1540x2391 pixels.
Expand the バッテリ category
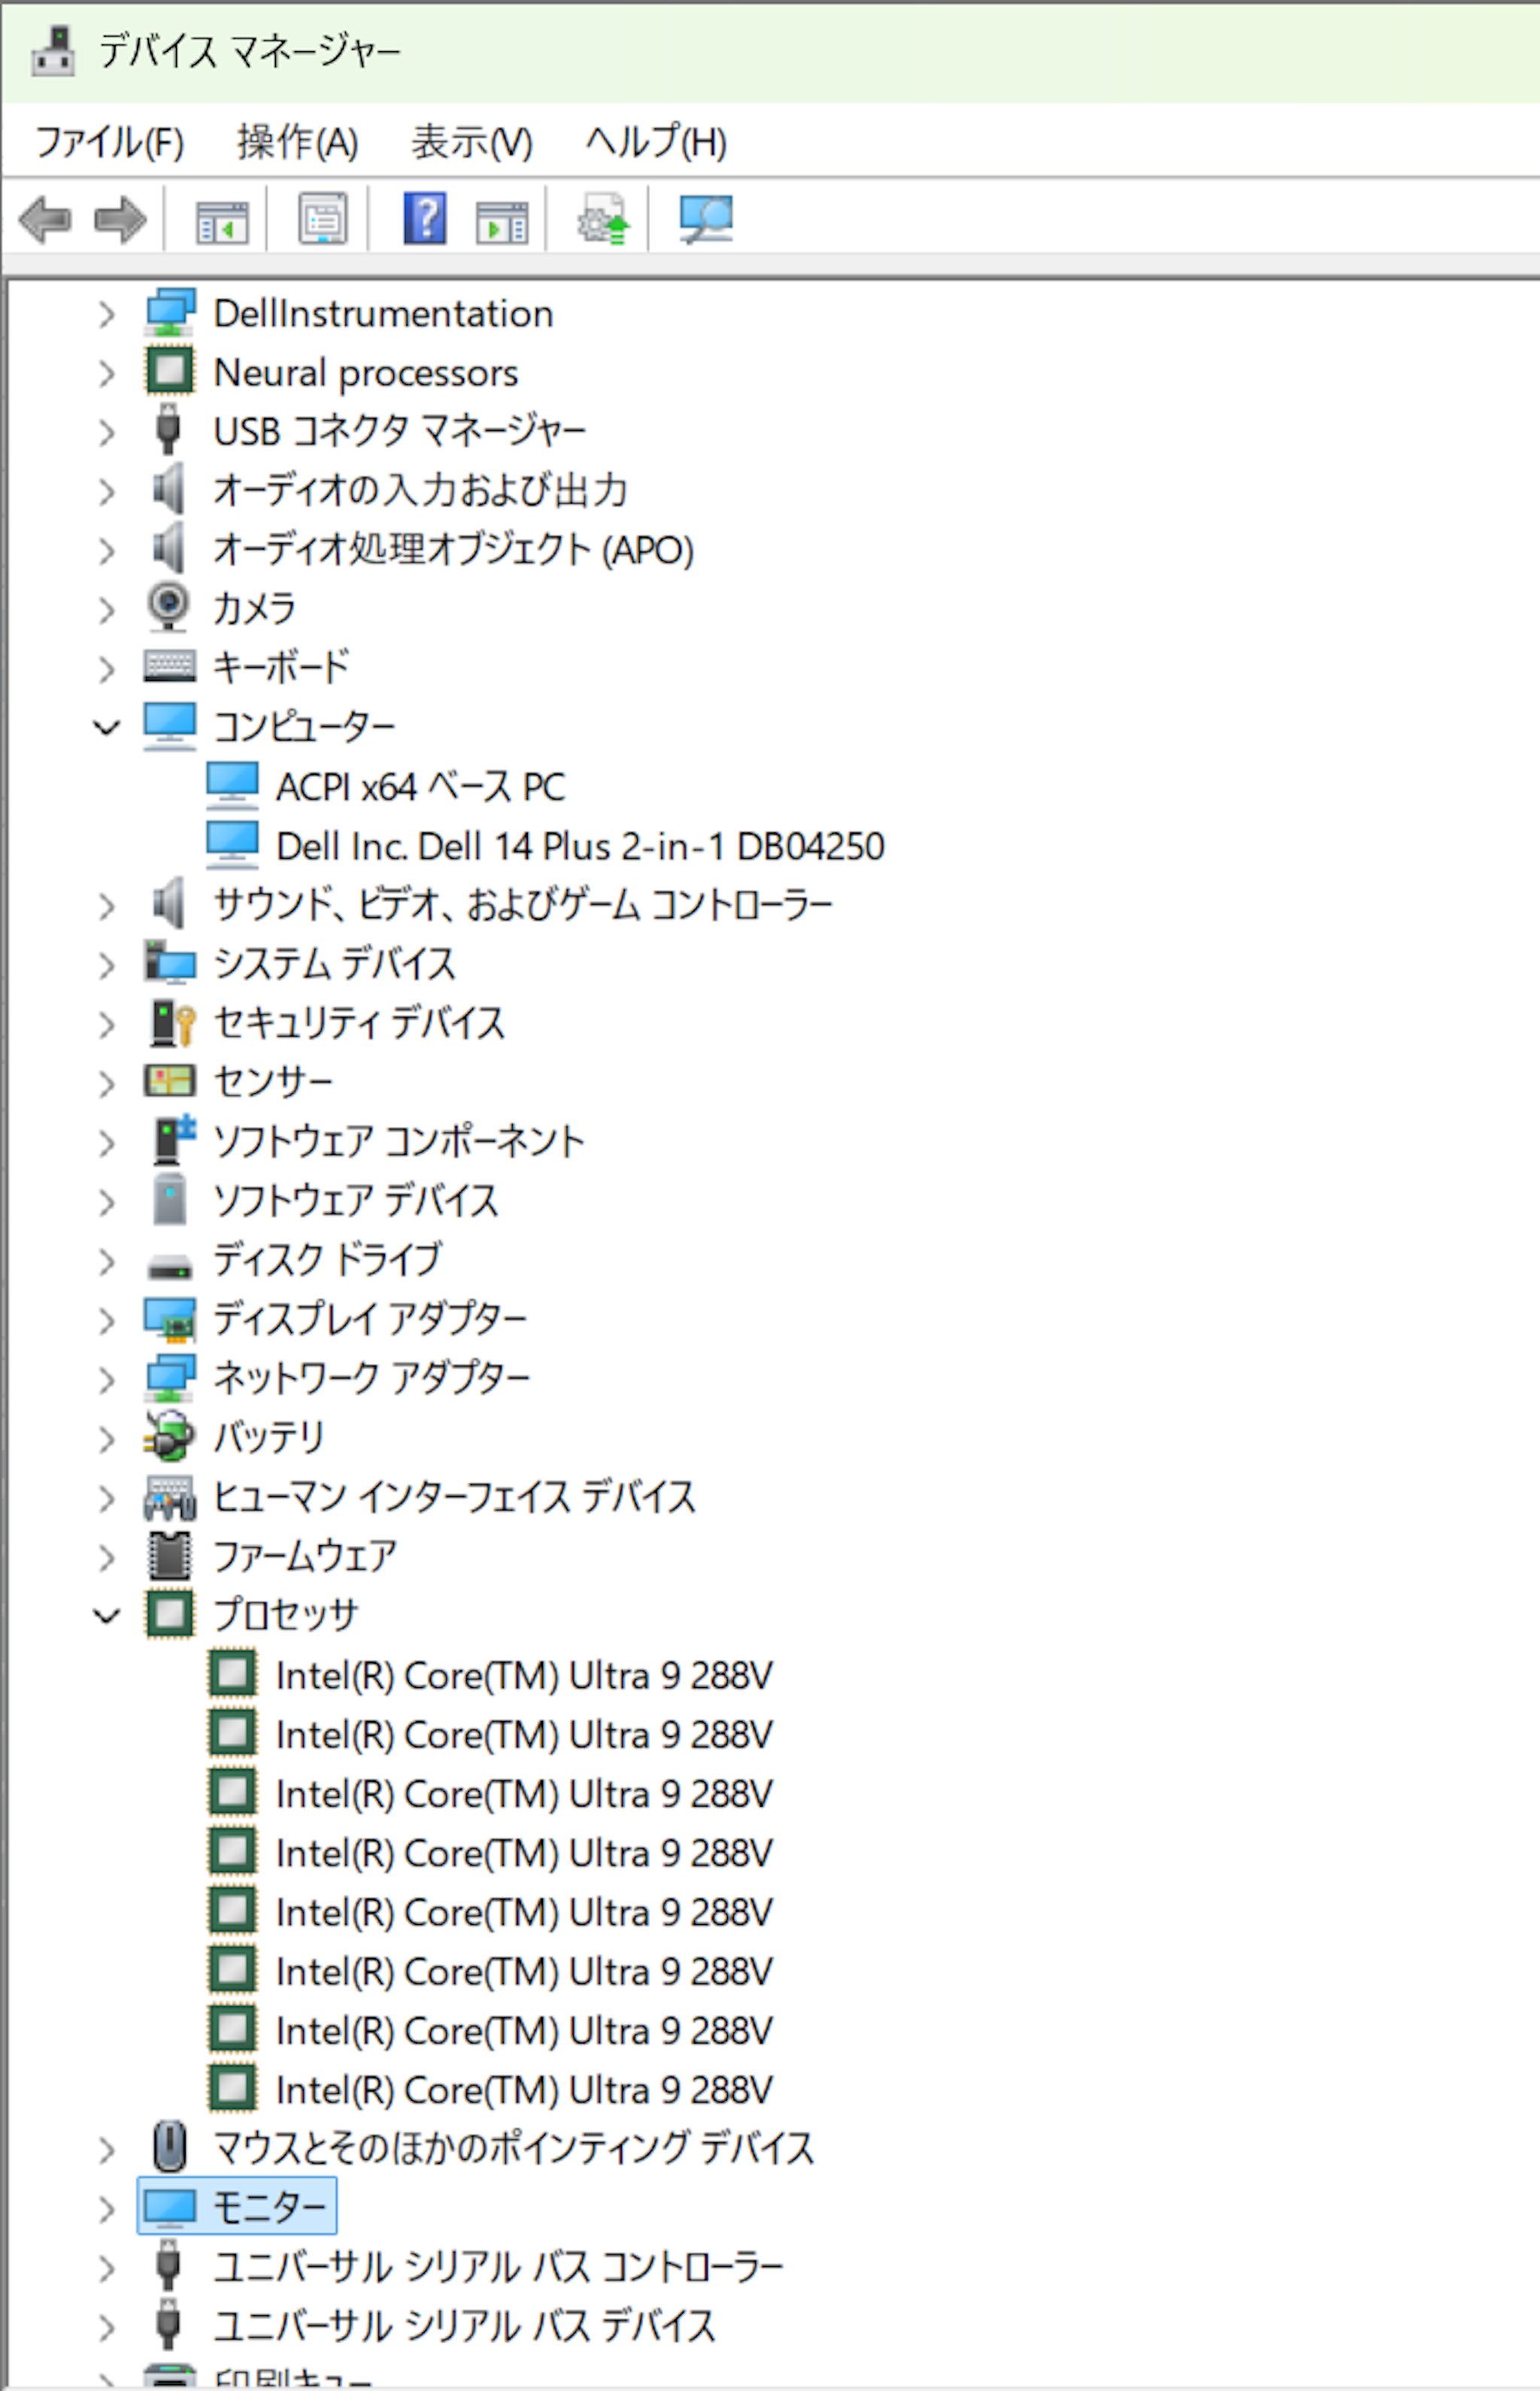click(x=106, y=1438)
